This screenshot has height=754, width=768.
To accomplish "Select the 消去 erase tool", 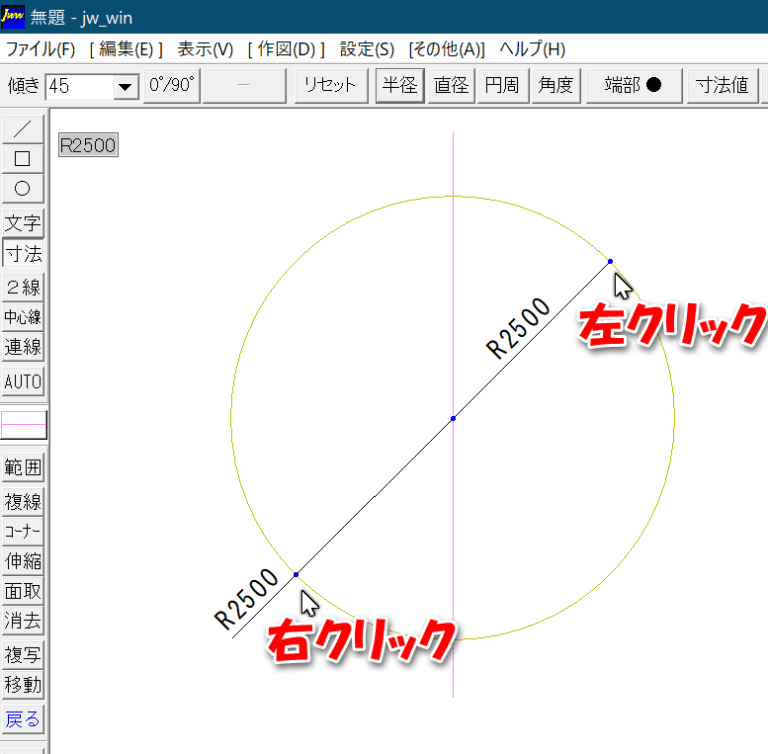I will point(23,621).
